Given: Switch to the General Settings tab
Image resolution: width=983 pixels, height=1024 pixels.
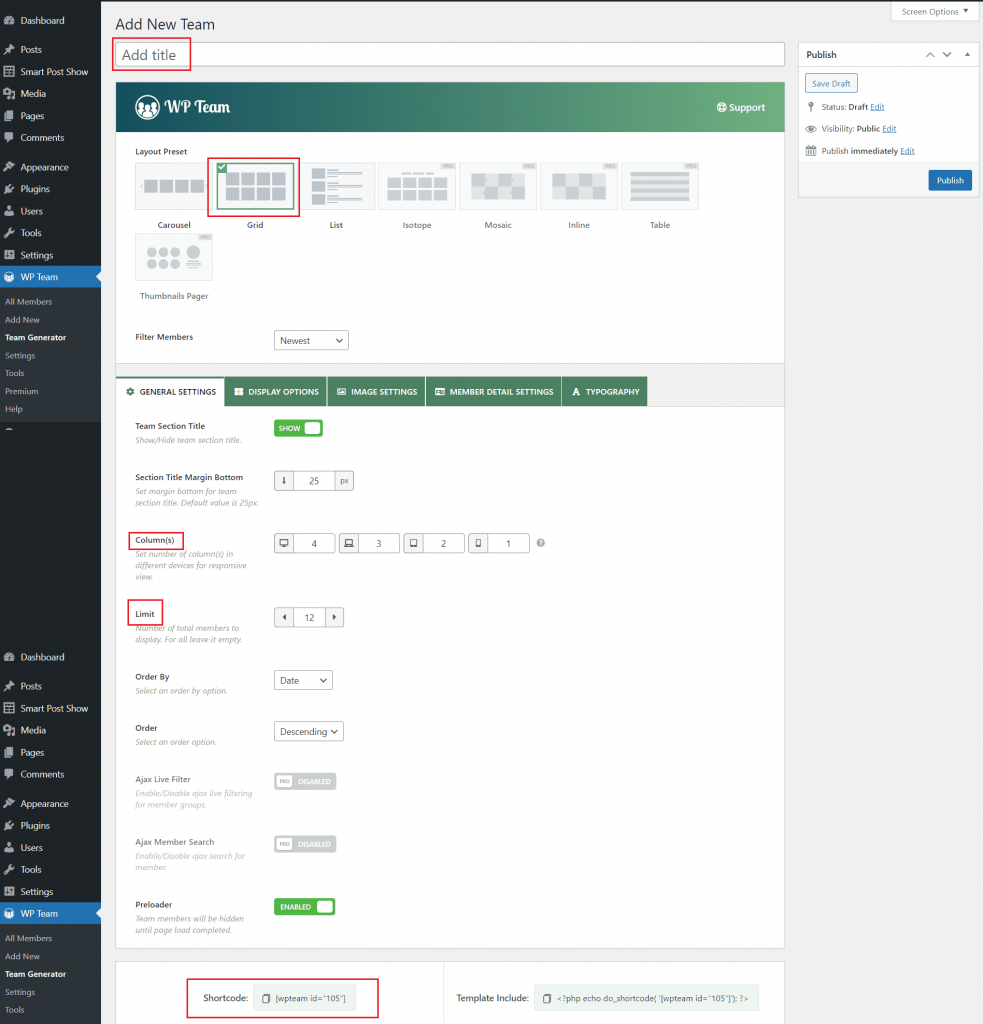Looking at the screenshot, I should pyautogui.click(x=170, y=392).
